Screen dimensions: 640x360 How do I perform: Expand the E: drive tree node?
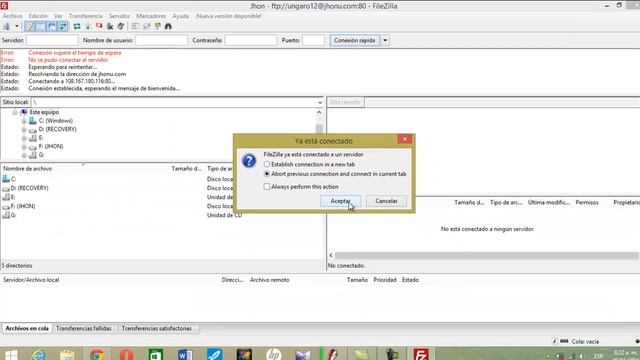[x=24, y=138]
